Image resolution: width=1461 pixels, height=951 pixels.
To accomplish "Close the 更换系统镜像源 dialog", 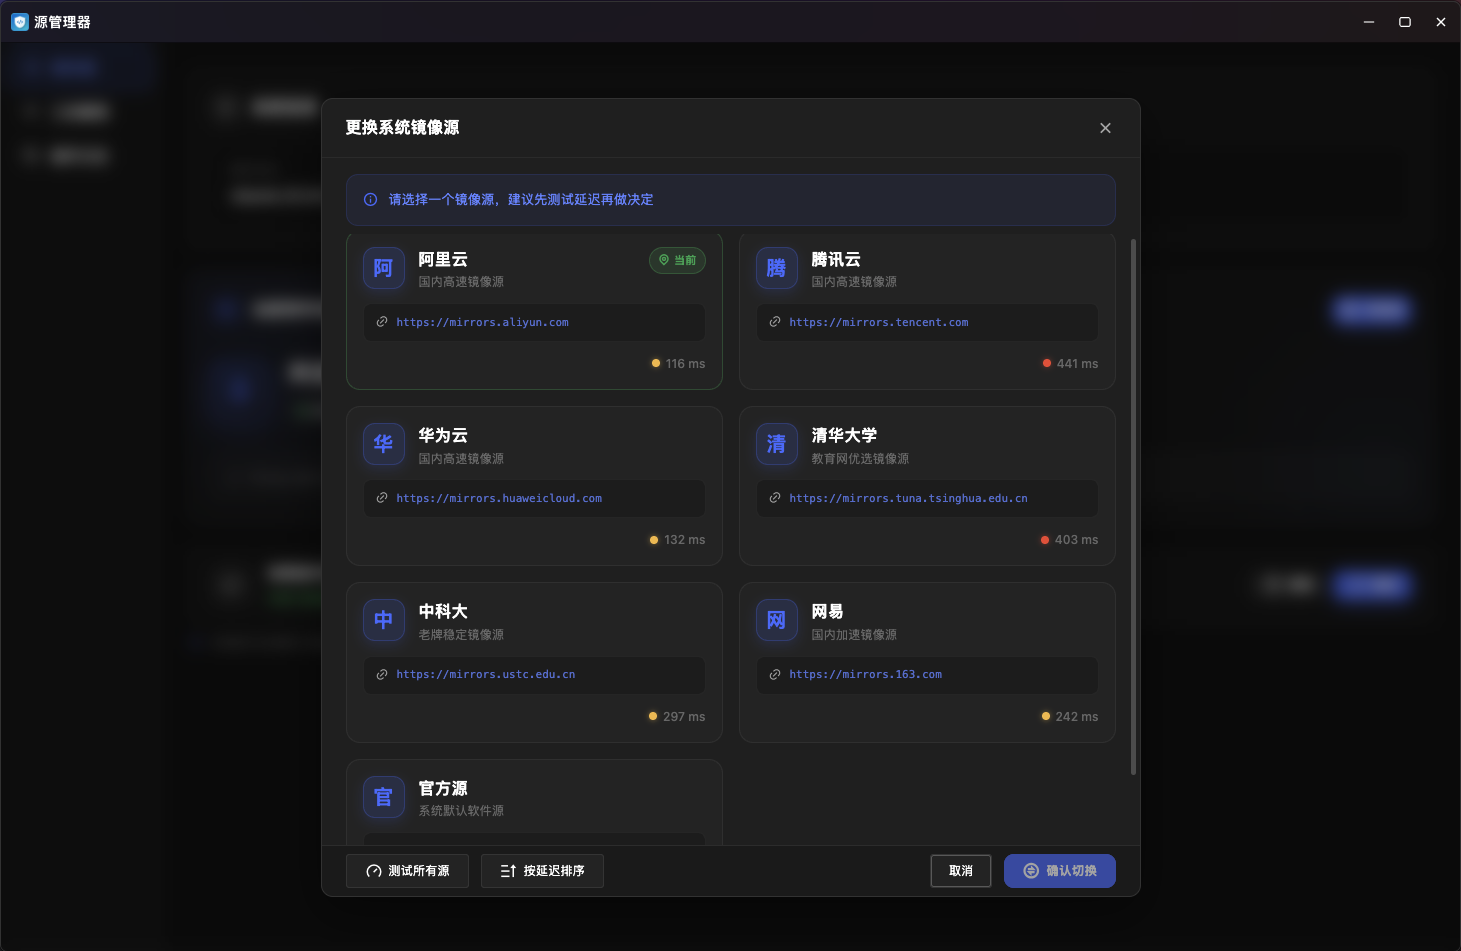I will tap(1105, 128).
